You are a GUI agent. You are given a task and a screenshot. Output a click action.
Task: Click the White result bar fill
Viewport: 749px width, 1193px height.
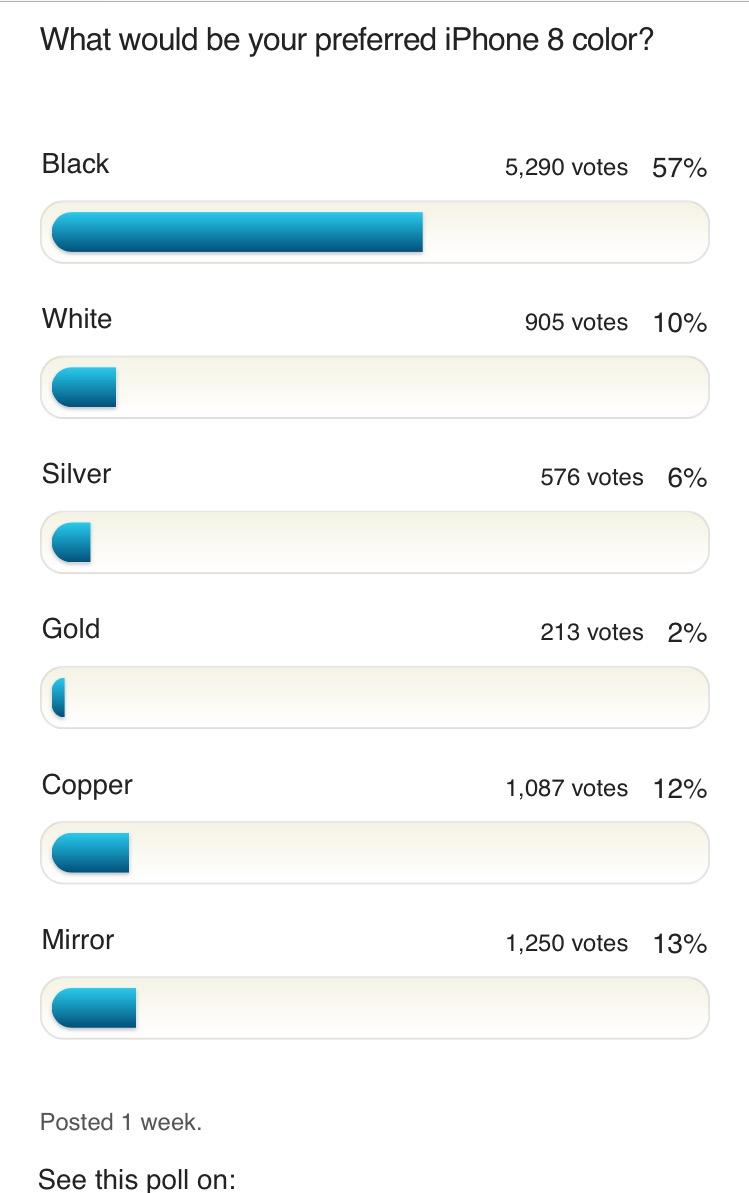(84, 387)
